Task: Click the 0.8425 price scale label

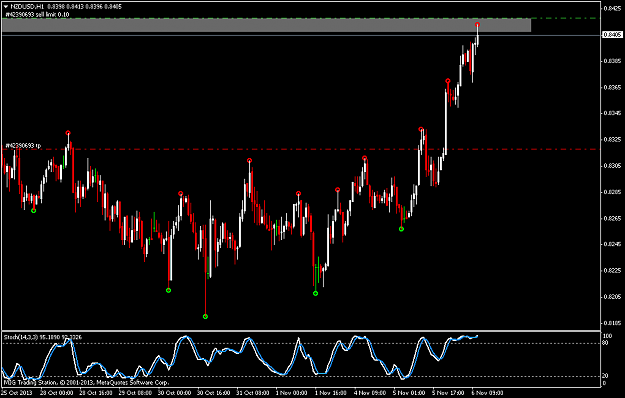Action: tap(612, 8)
